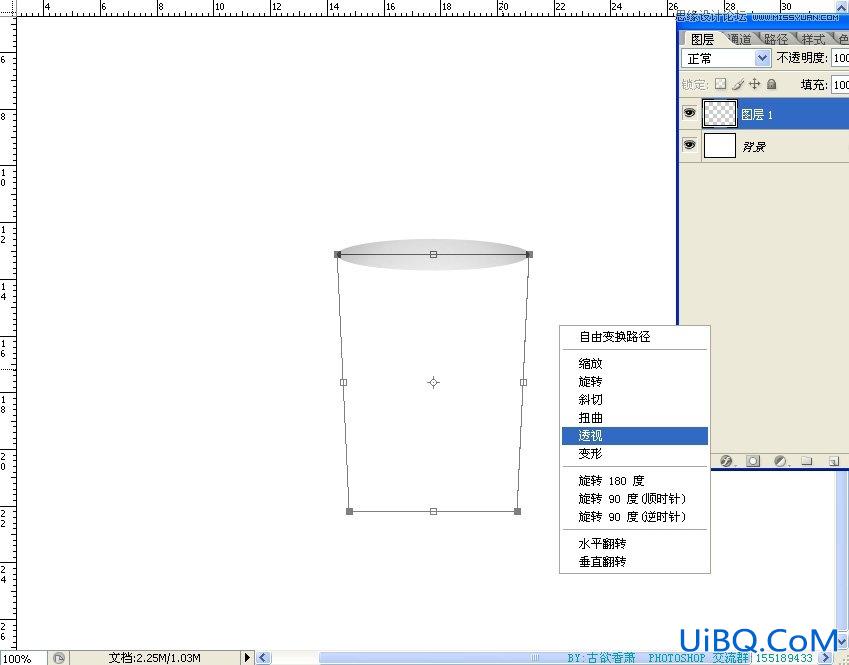The height and width of the screenshot is (665, 849).
Task: Toggle lock position move icon
Action: click(x=755, y=84)
